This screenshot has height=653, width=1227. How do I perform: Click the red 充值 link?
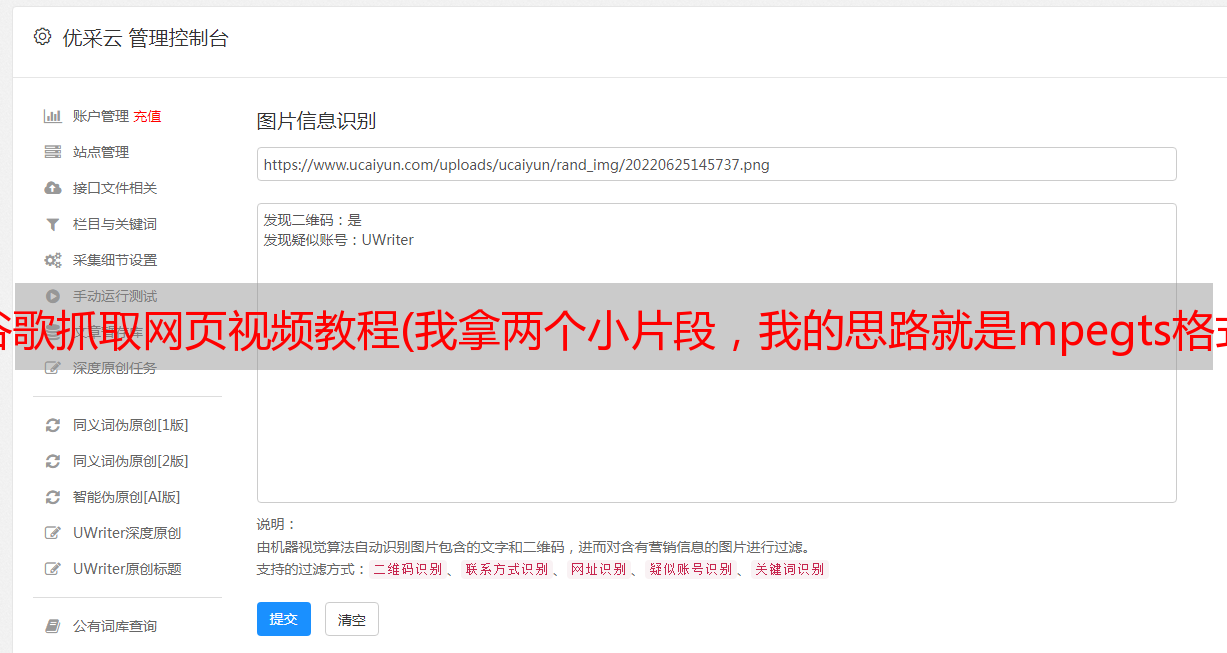147,116
